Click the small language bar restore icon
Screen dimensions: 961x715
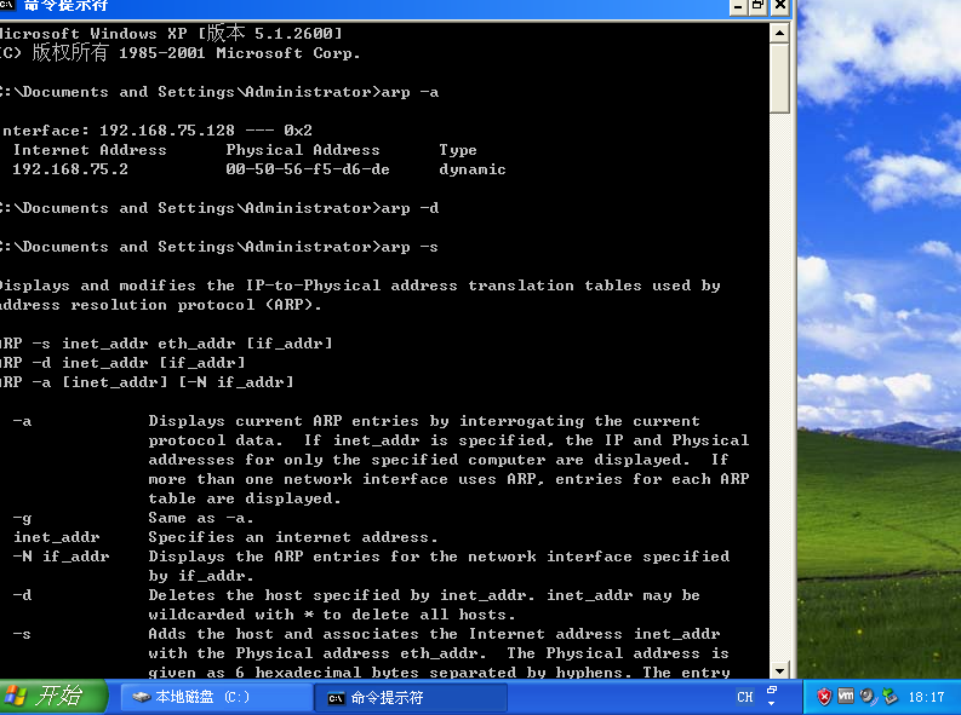[772, 690]
